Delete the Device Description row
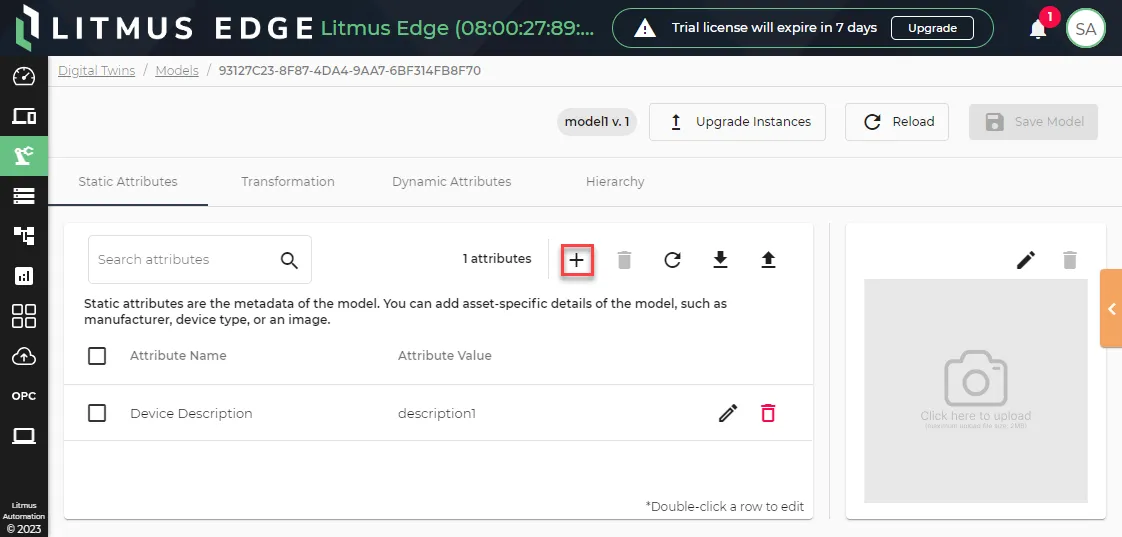 pyautogui.click(x=768, y=413)
